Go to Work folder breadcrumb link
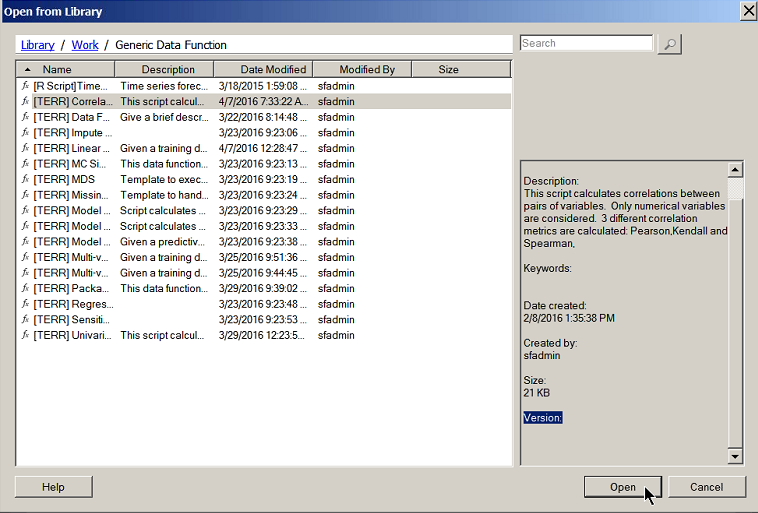758x513 pixels. (x=85, y=45)
